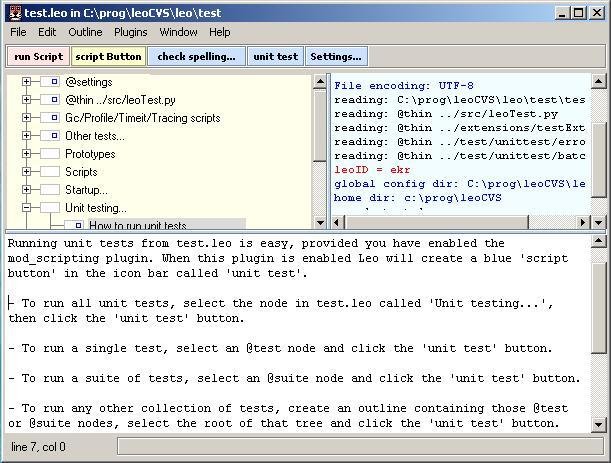
Task: Click log pane vertical scrollbar thumb
Action: 598,160
